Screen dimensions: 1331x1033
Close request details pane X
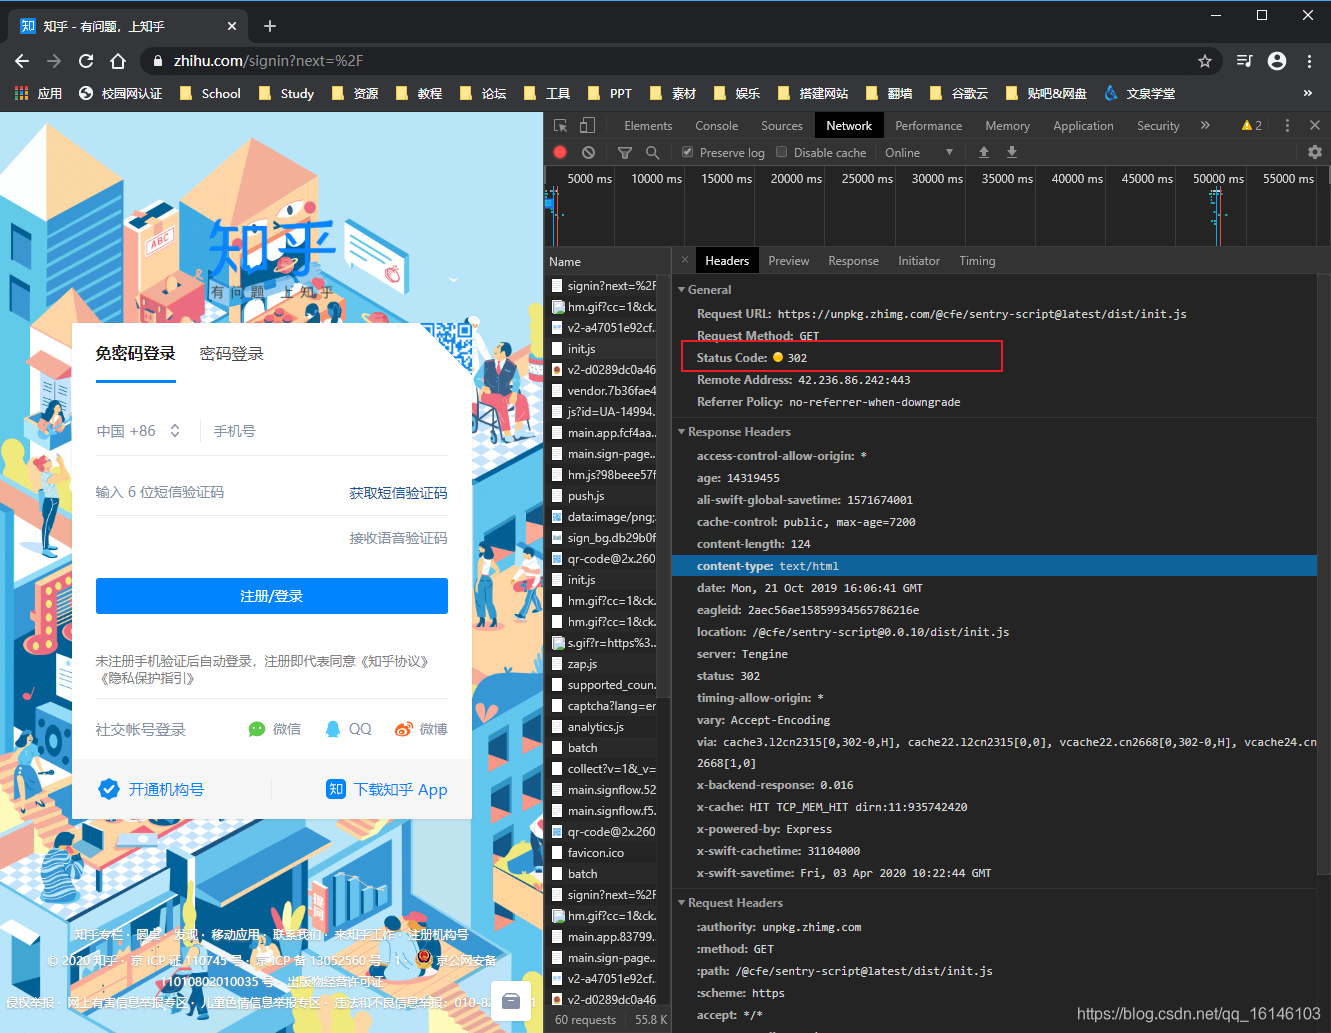tap(685, 260)
